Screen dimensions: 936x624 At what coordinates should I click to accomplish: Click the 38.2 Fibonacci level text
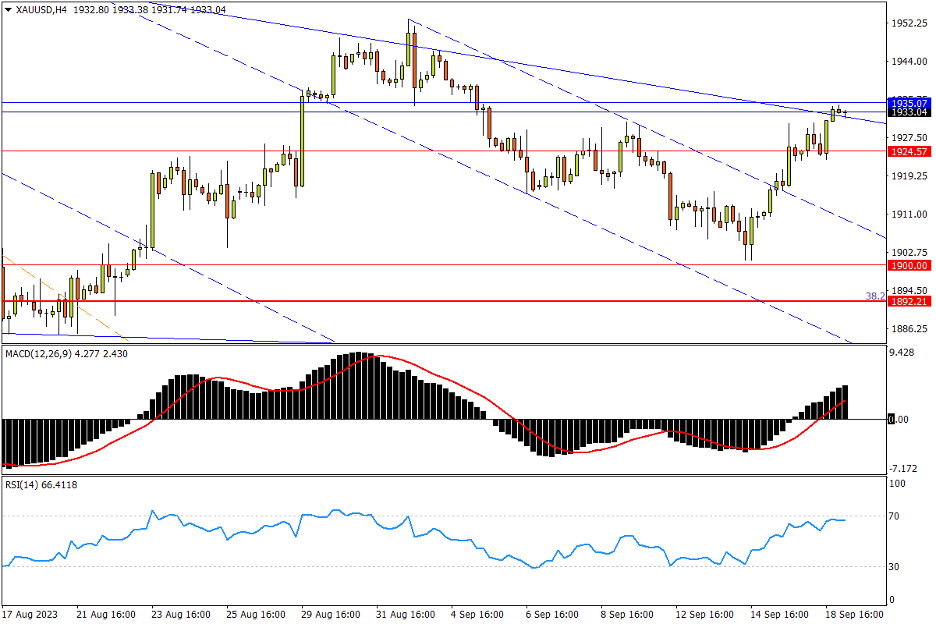[x=874, y=296]
